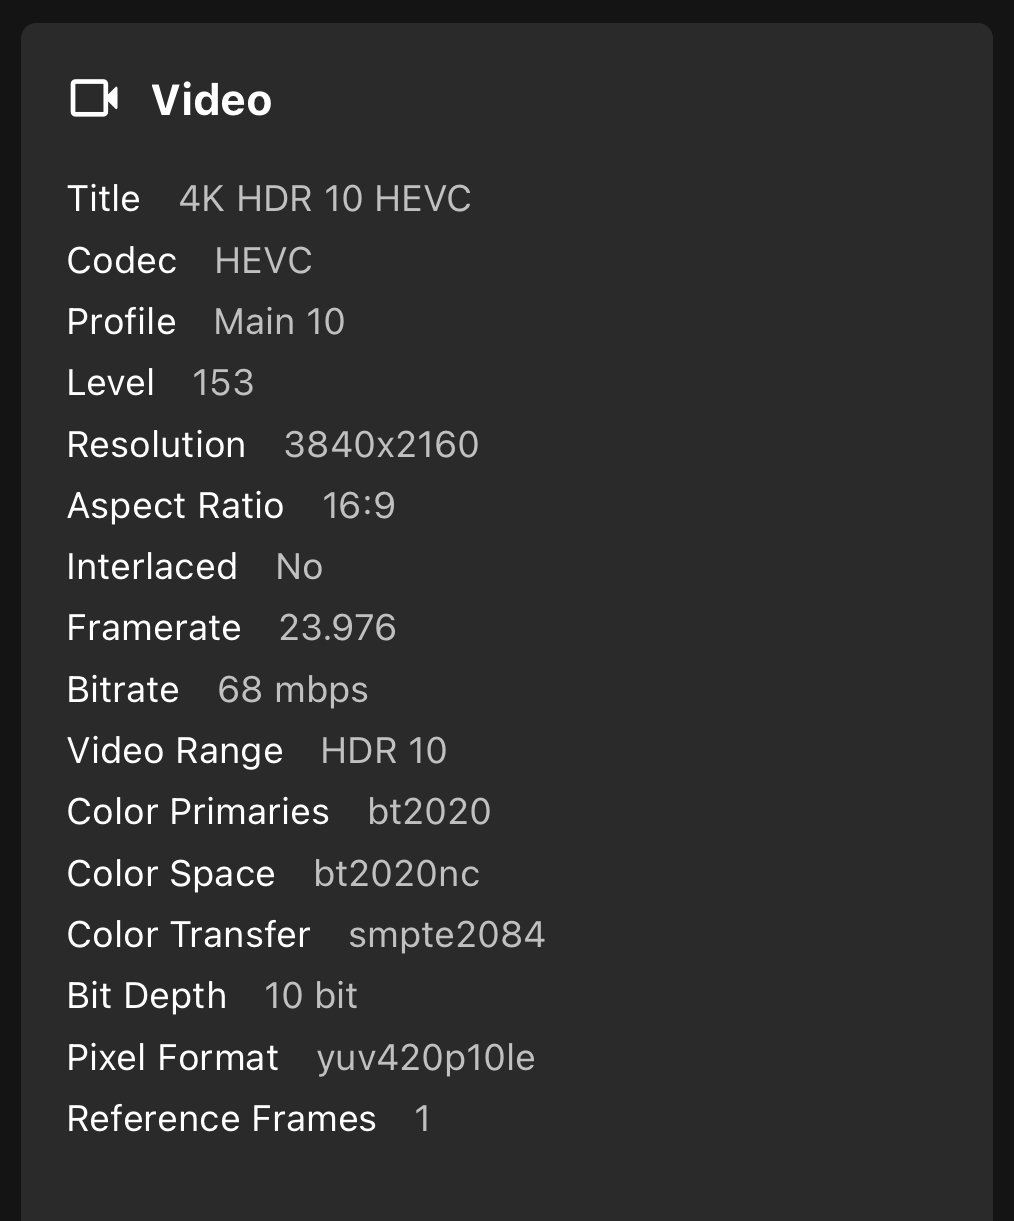
Task: Click the "Color Primaries" field label
Action: click(198, 812)
